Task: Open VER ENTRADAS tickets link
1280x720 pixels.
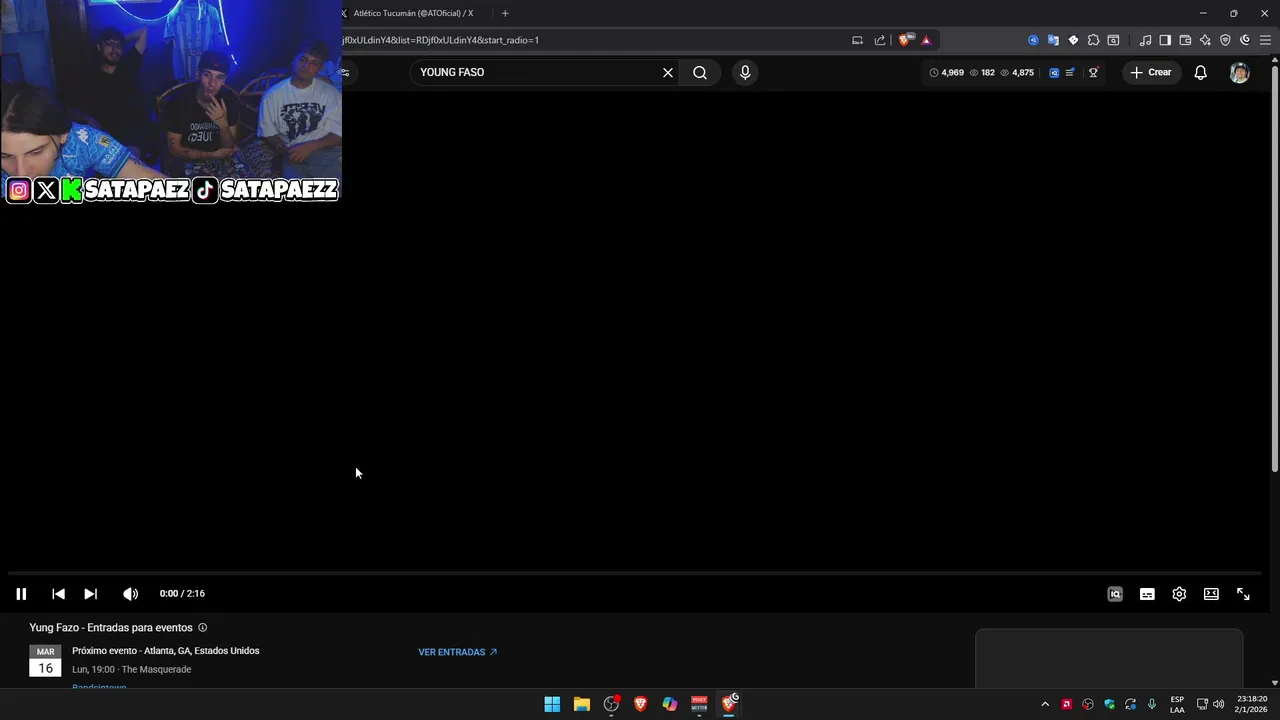Action: [x=457, y=652]
